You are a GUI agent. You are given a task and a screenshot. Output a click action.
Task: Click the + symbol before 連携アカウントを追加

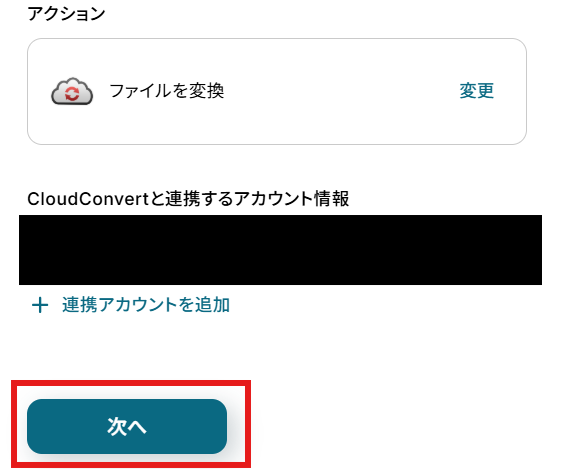(40, 305)
